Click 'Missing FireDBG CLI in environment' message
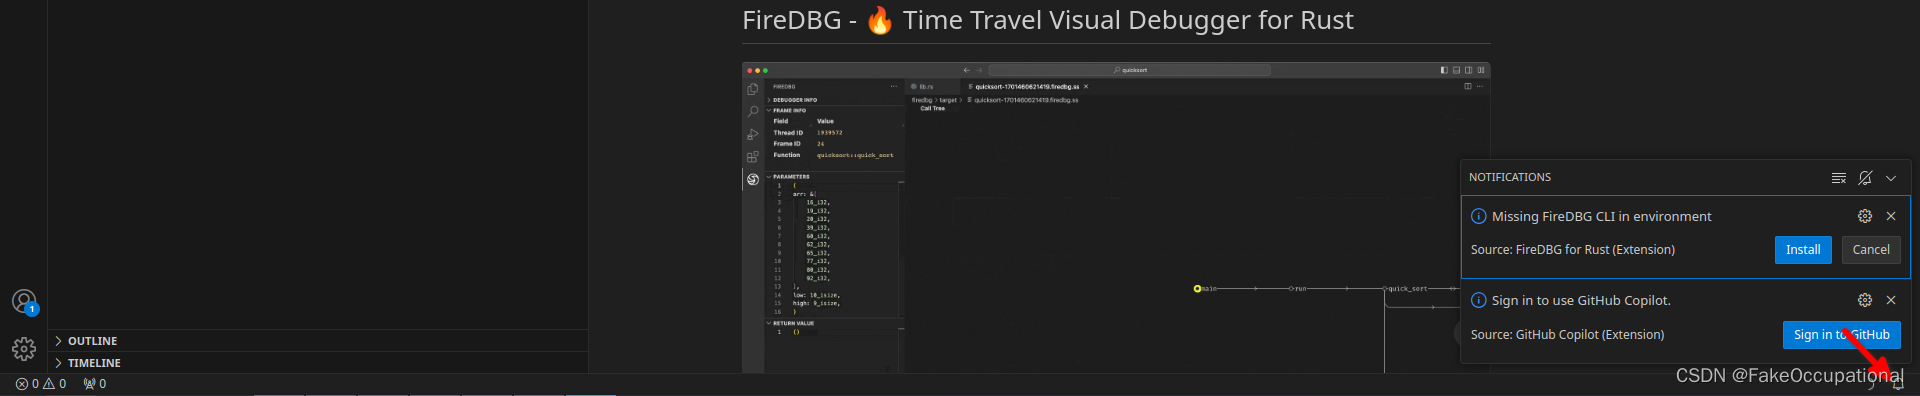The height and width of the screenshot is (396, 1920). 1601,216
